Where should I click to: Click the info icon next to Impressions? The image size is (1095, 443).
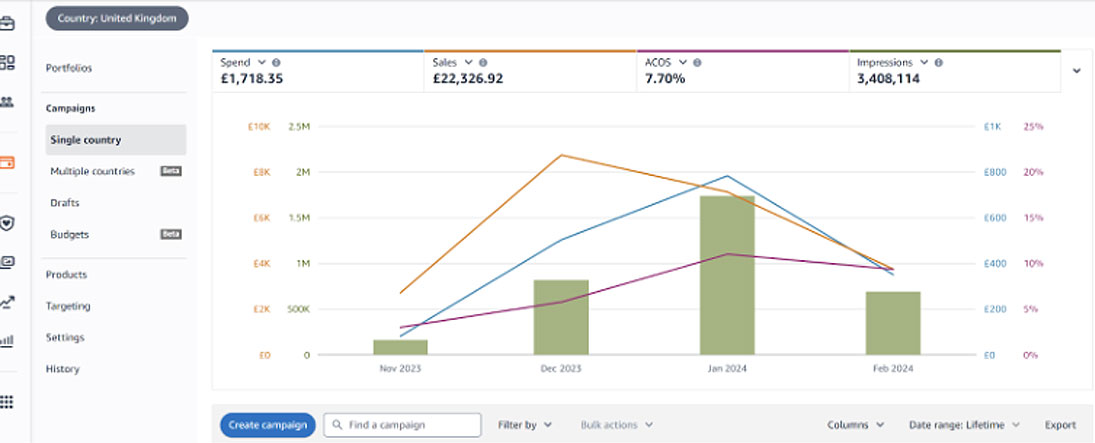(x=939, y=62)
